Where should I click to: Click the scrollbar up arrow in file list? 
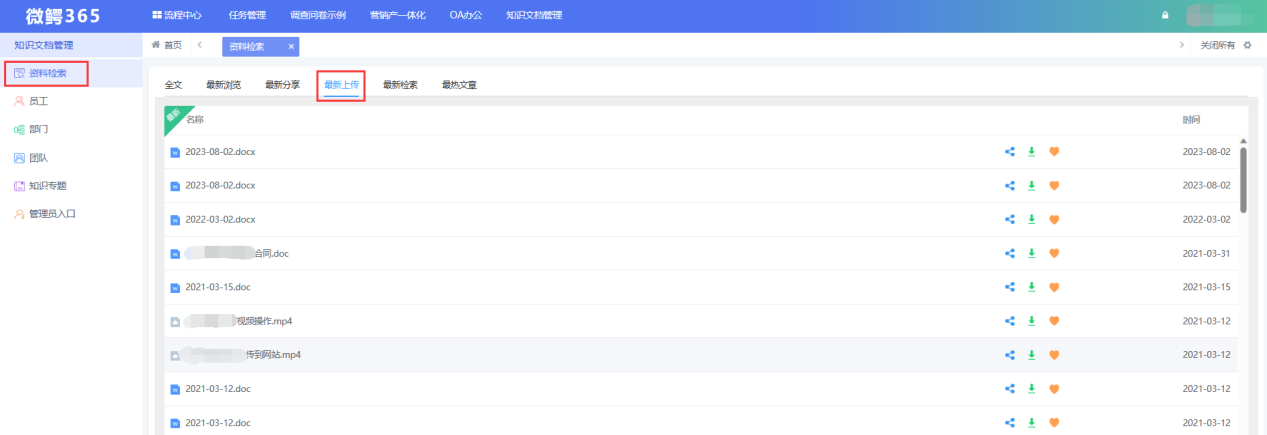1243,141
